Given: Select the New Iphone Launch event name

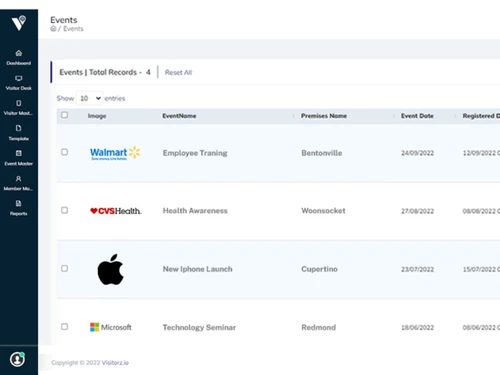Looking at the screenshot, I should coord(197,269).
